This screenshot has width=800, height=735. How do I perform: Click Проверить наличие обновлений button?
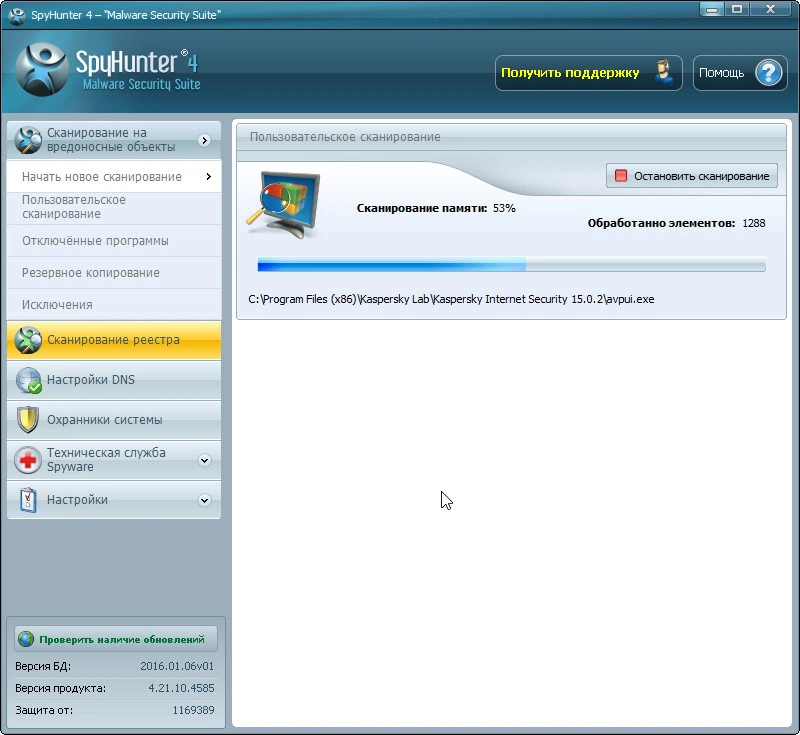[x=116, y=639]
